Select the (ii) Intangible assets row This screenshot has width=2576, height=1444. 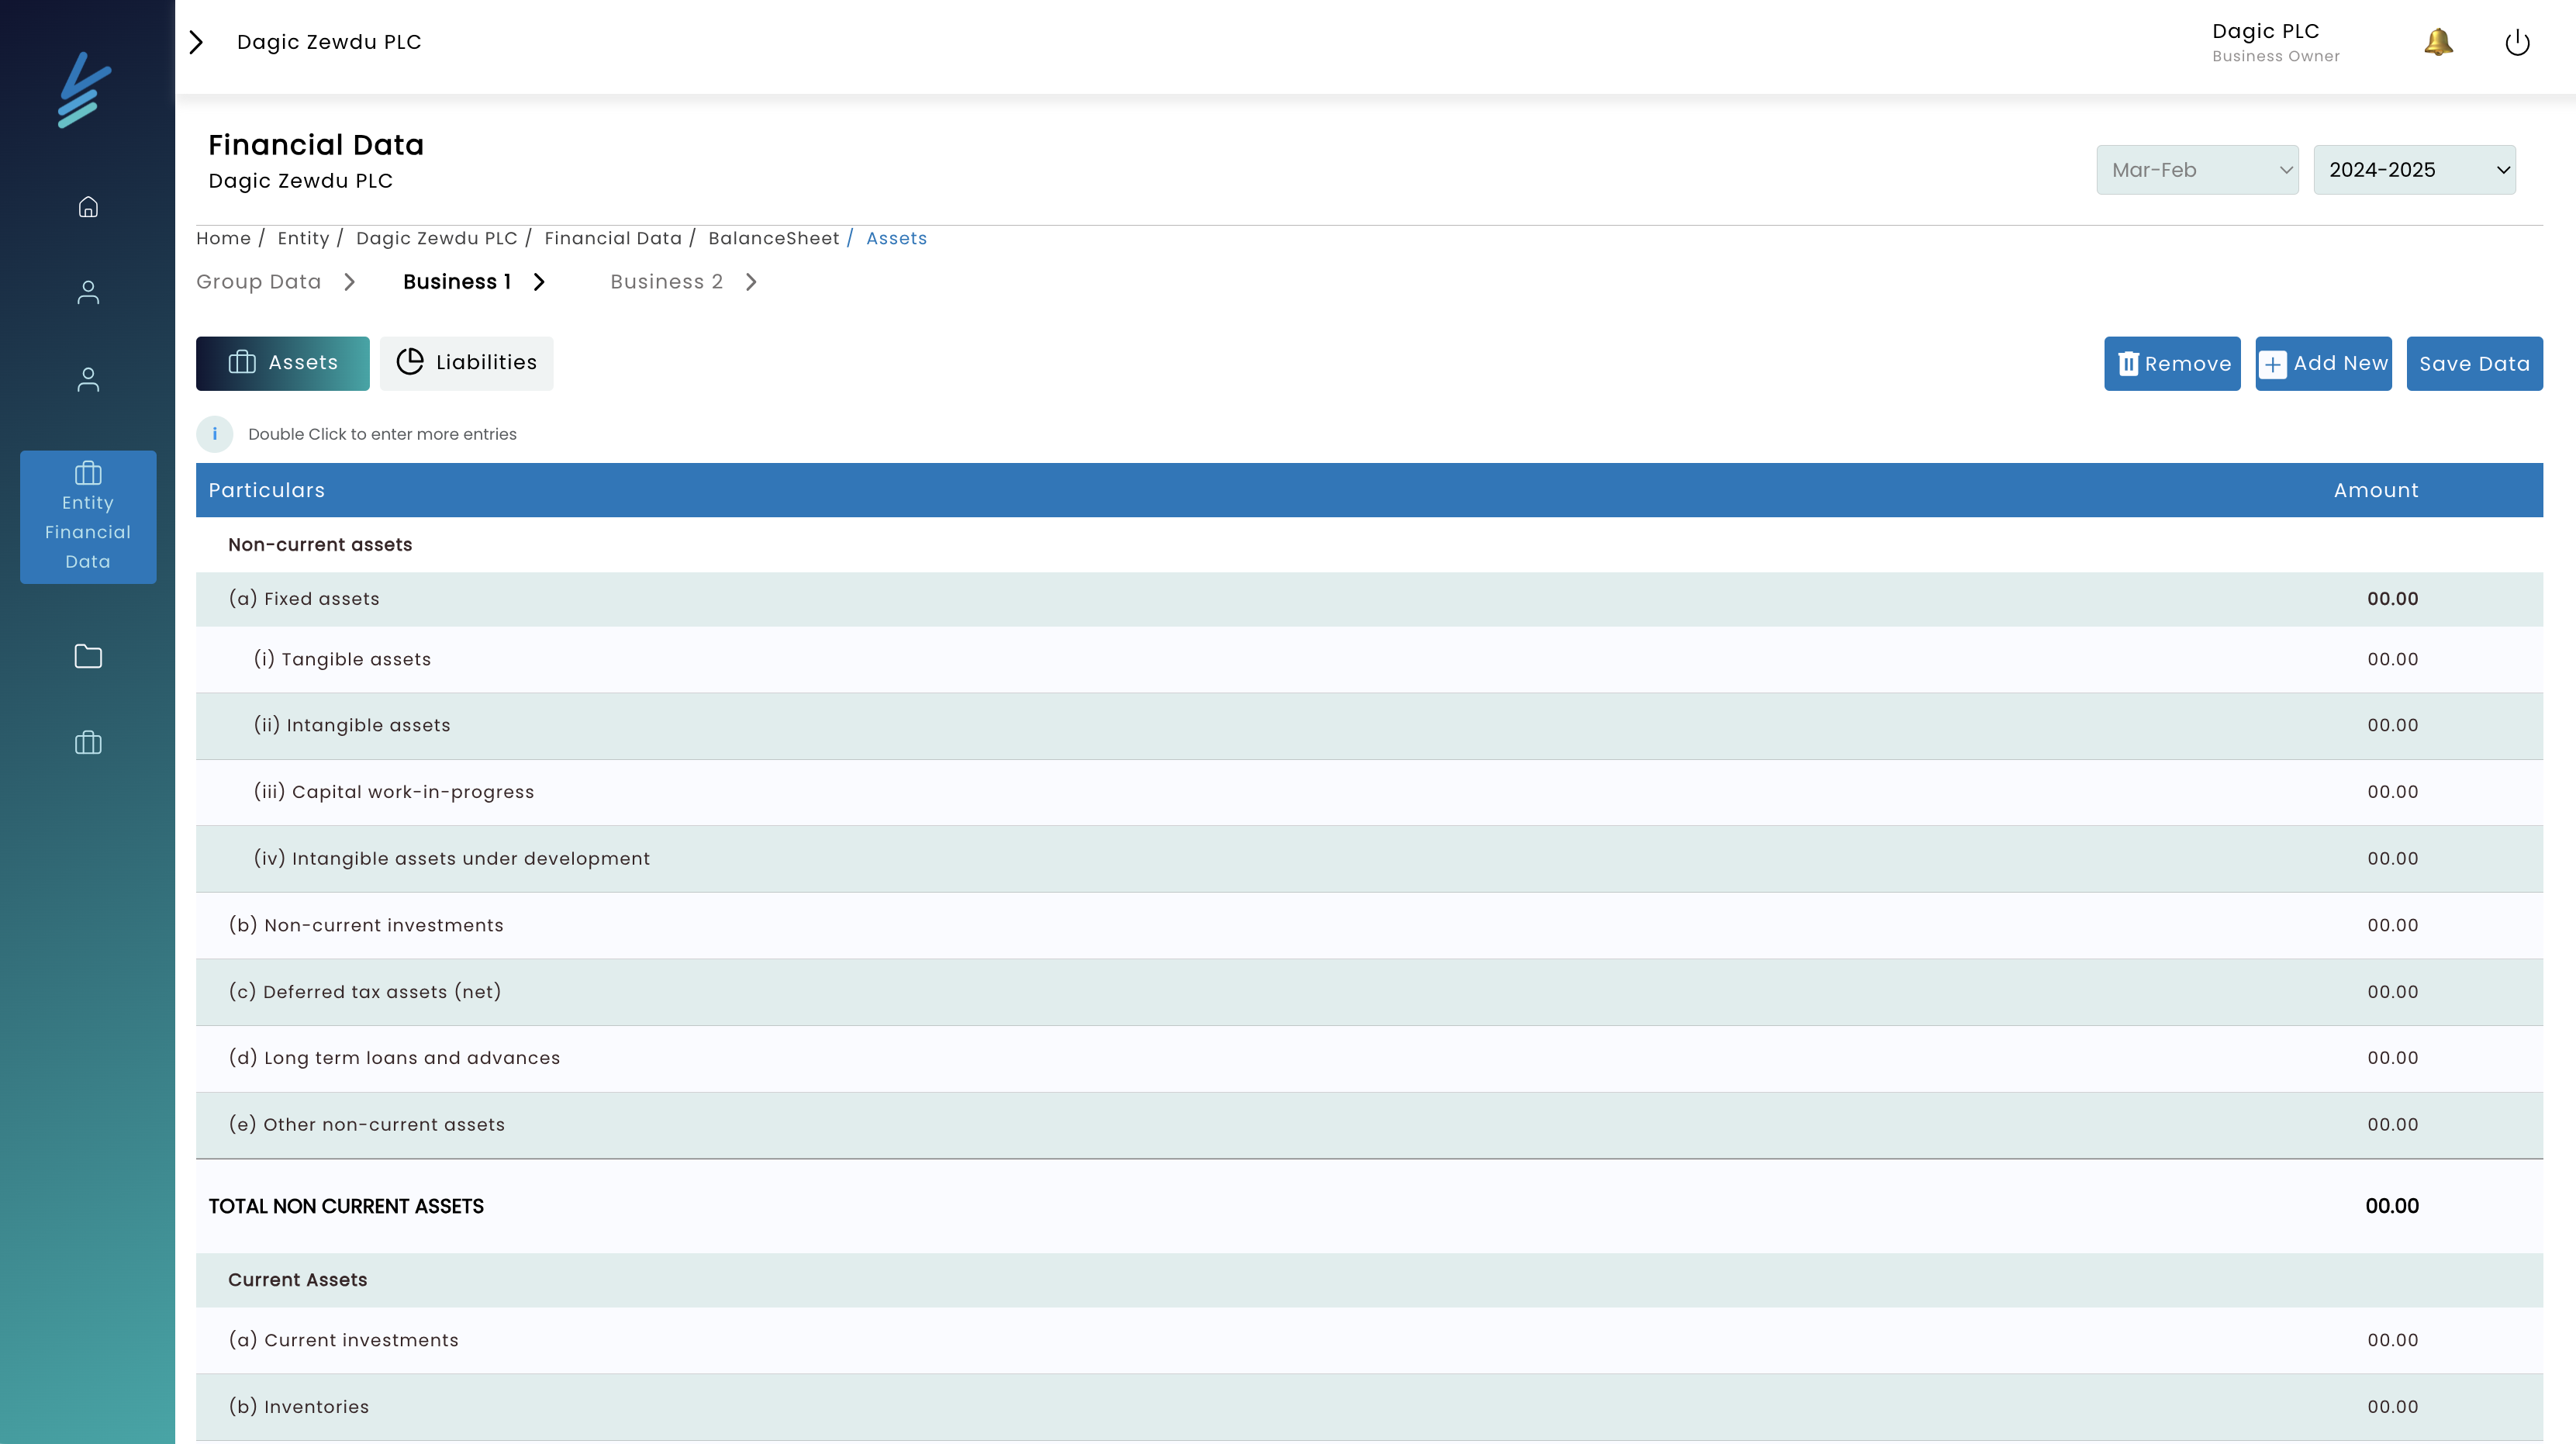[x=1369, y=726]
